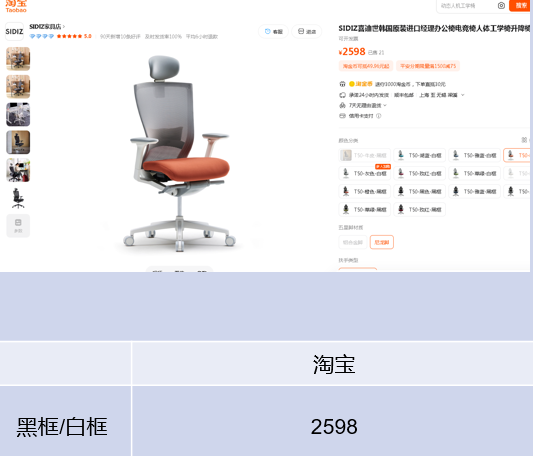The image size is (533, 456).
Task: Select the 尼龙脚 nylon base option
Action: pyautogui.click(x=382, y=242)
